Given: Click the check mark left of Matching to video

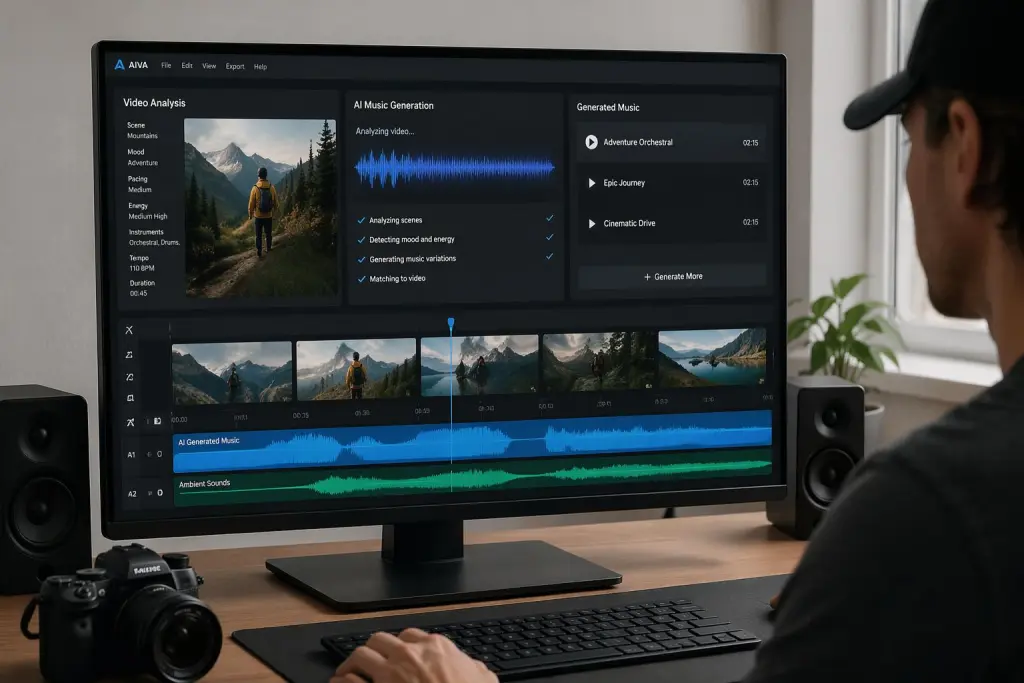Looking at the screenshot, I should [x=361, y=279].
